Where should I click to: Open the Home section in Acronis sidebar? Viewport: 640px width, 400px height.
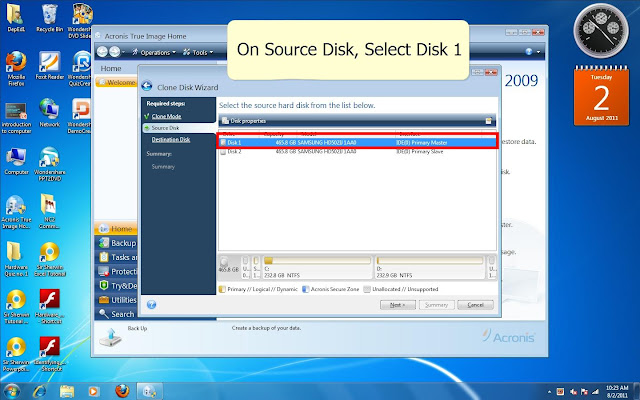click(x=116, y=229)
